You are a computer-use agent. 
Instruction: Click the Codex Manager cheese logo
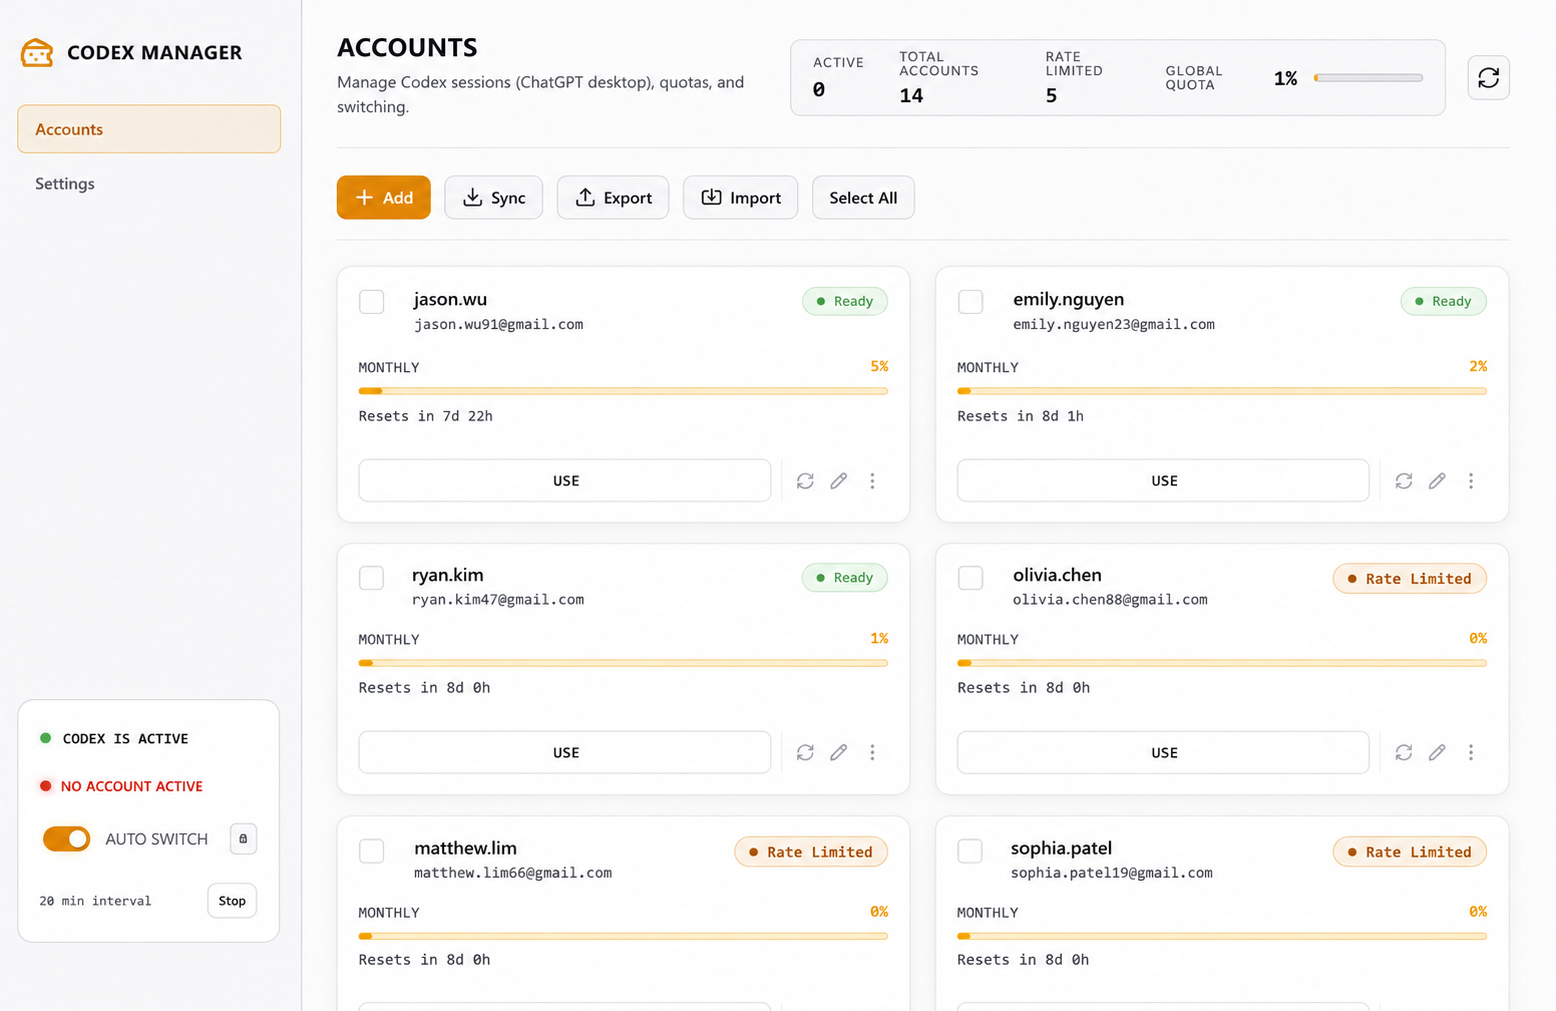tap(37, 52)
